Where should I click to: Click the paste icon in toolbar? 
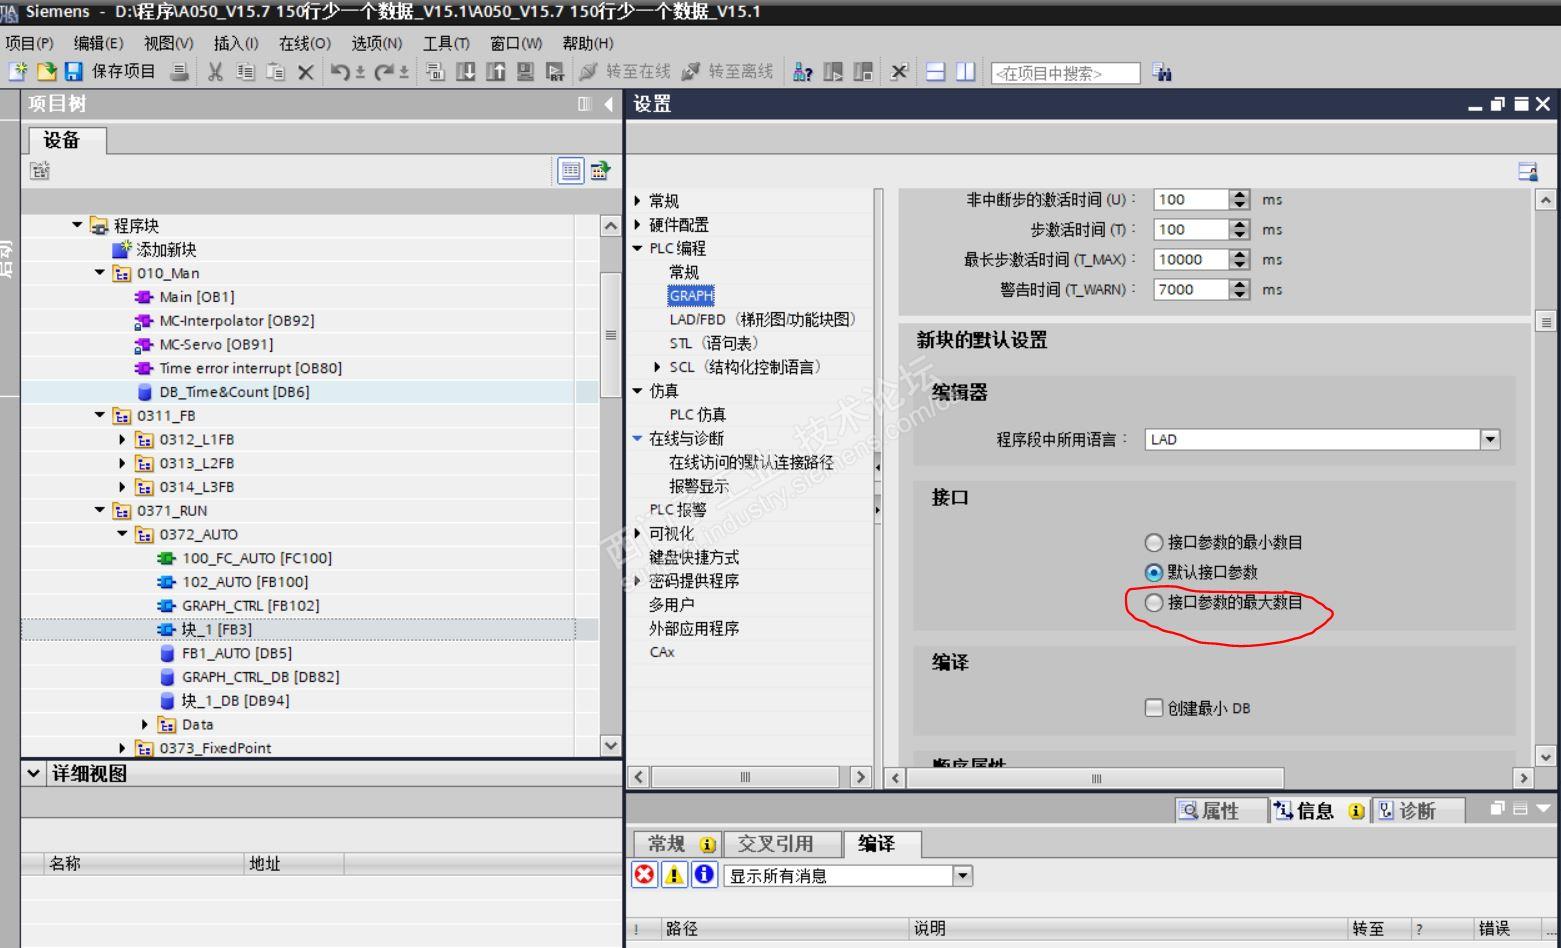(276, 72)
